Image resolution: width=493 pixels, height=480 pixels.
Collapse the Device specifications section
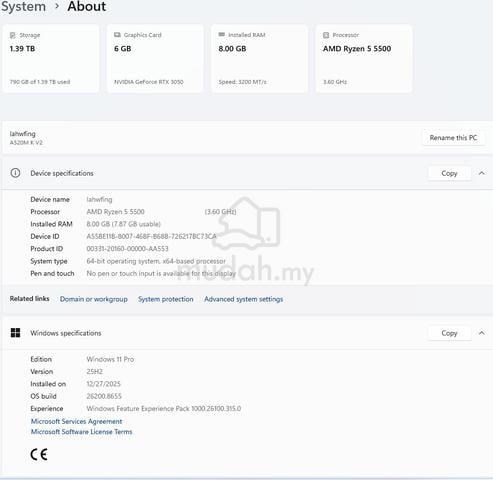pyautogui.click(x=482, y=173)
